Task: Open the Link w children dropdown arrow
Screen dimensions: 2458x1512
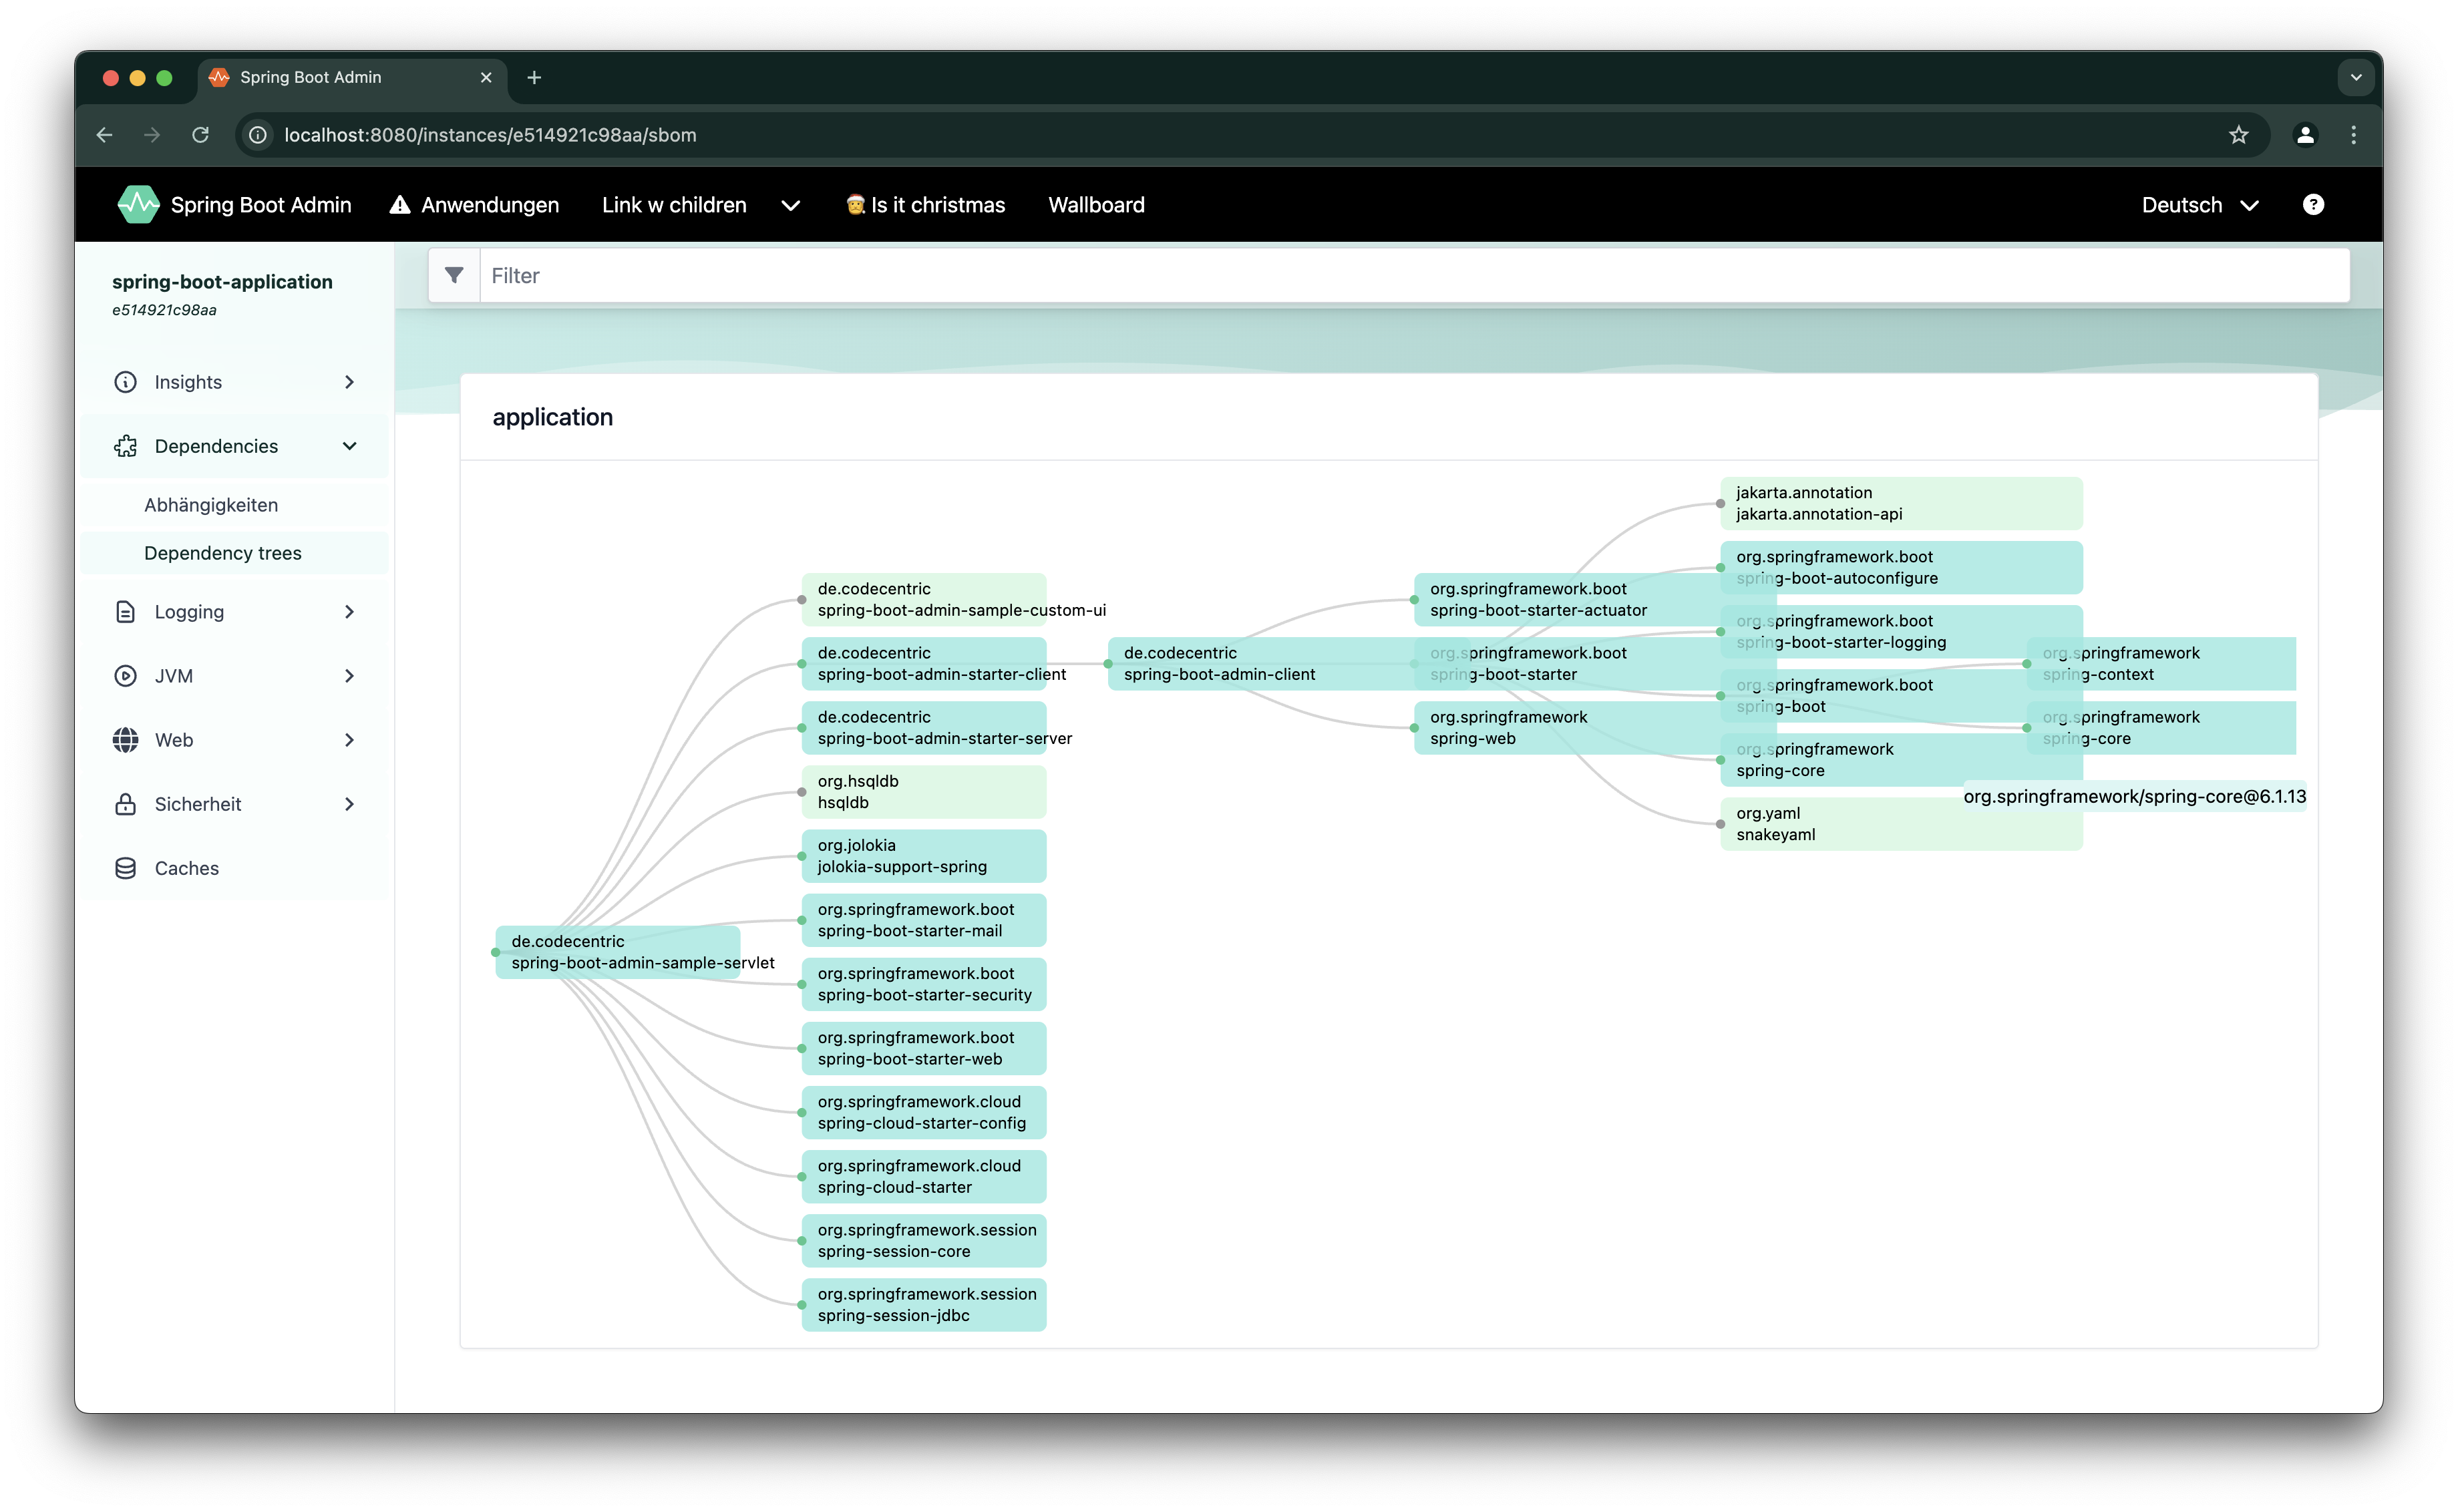Action: (790, 206)
